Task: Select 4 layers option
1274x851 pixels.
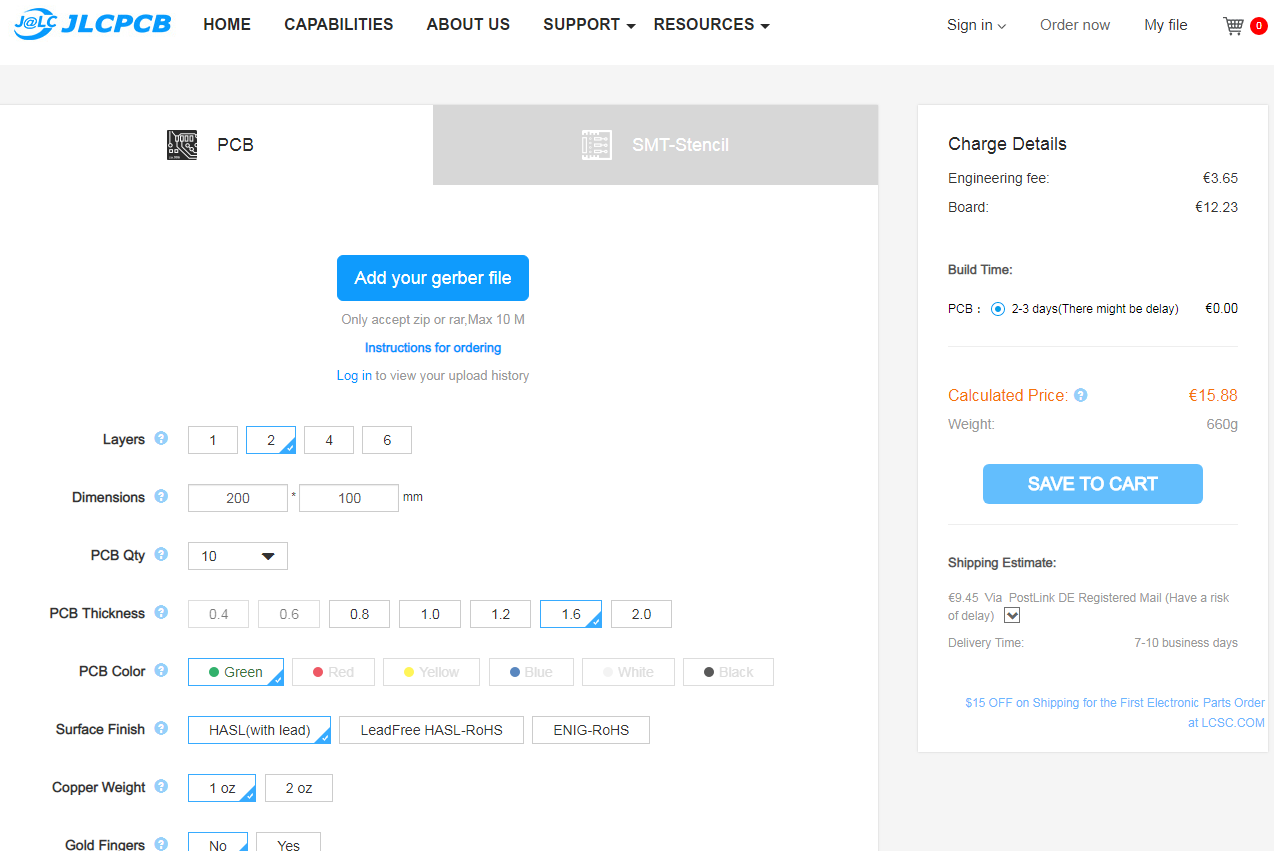Action: [329, 440]
